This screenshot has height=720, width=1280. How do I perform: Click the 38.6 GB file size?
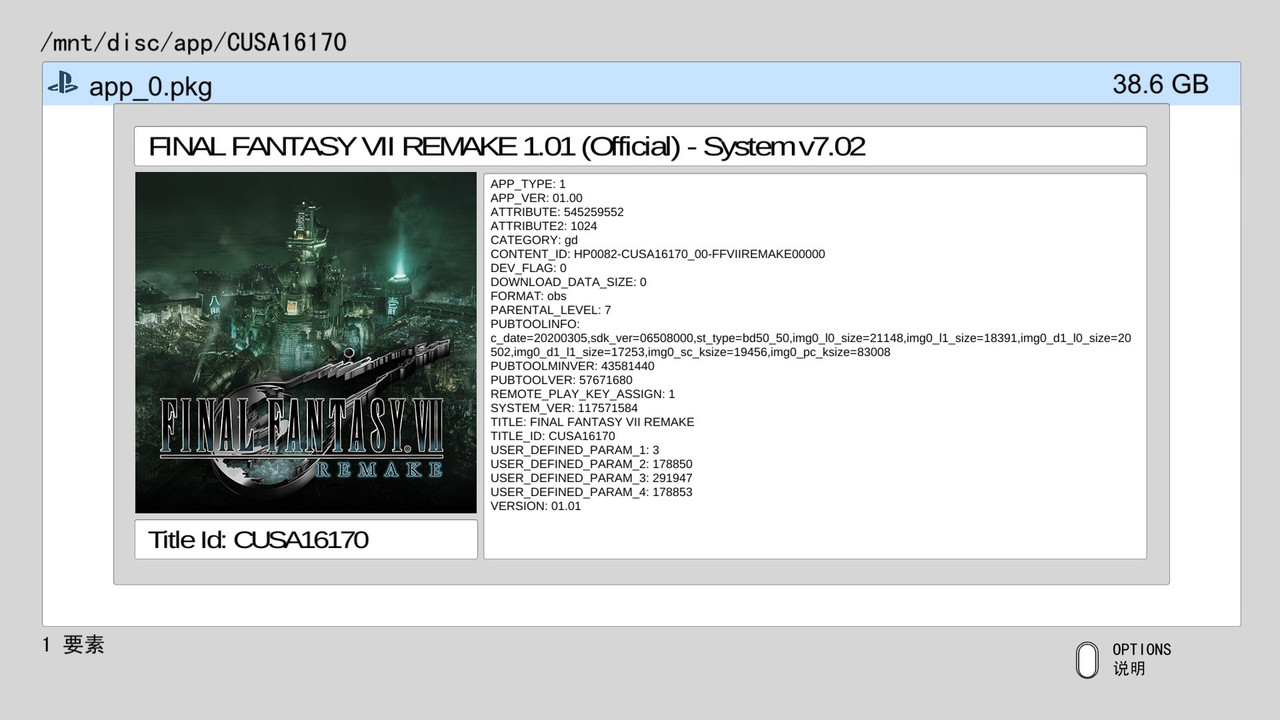tap(1160, 84)
